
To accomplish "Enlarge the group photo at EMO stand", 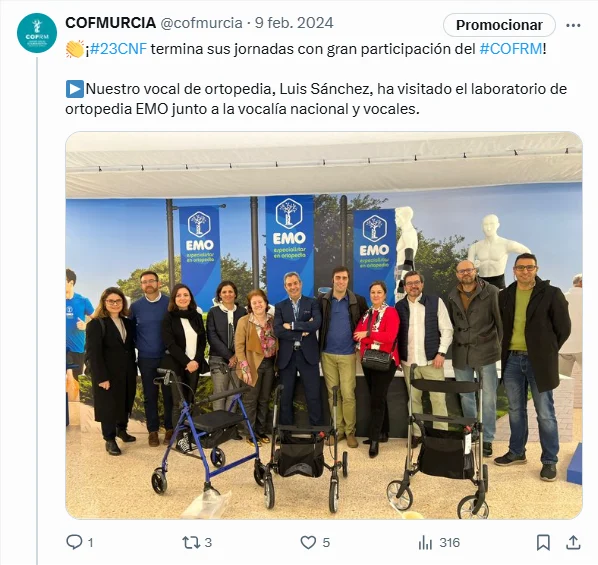I will point(324,325).
